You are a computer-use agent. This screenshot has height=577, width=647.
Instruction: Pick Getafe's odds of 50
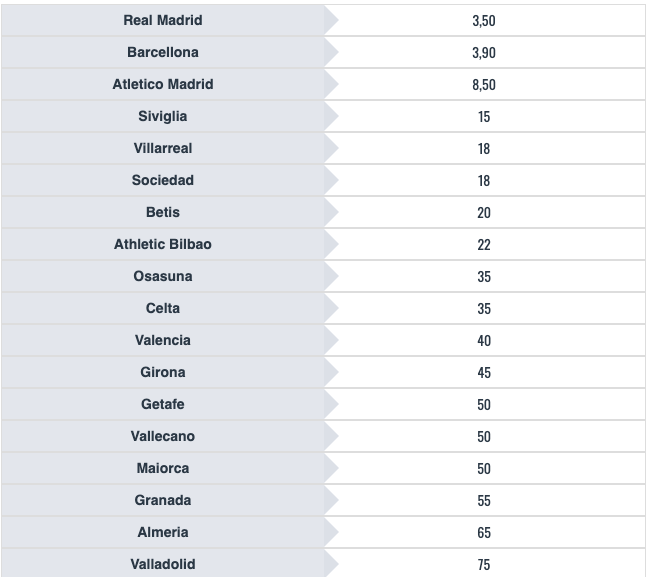pyautogui.click(x=484, y=404)
